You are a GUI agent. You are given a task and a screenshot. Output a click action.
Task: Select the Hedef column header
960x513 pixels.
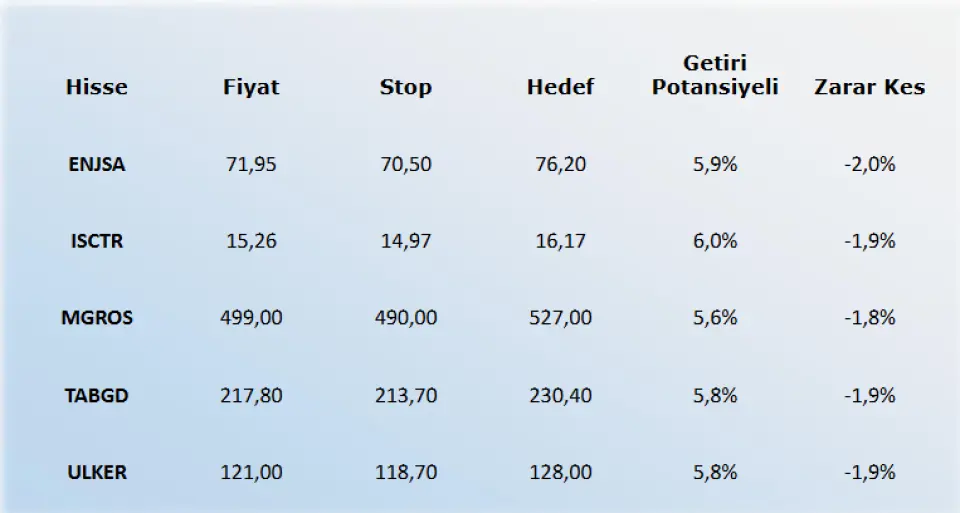(560, 87)
